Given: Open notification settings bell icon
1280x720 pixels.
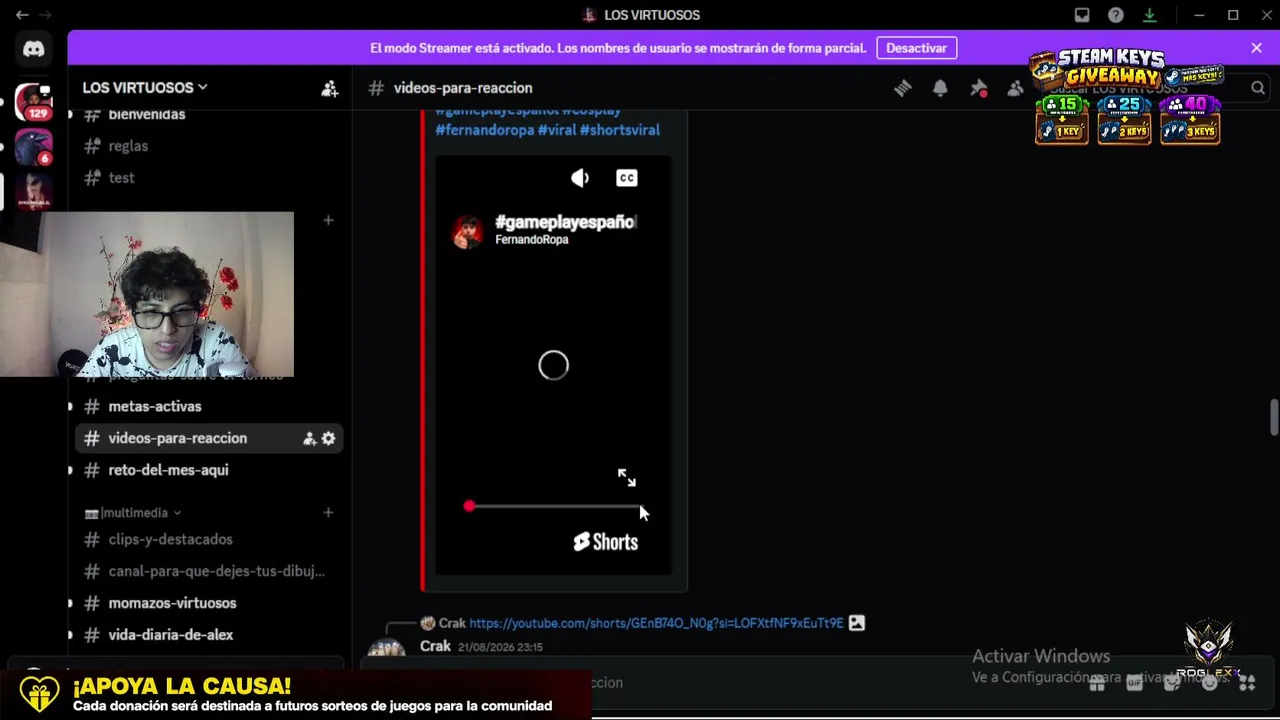Looking at the screenshot, I should coord(940,88).
